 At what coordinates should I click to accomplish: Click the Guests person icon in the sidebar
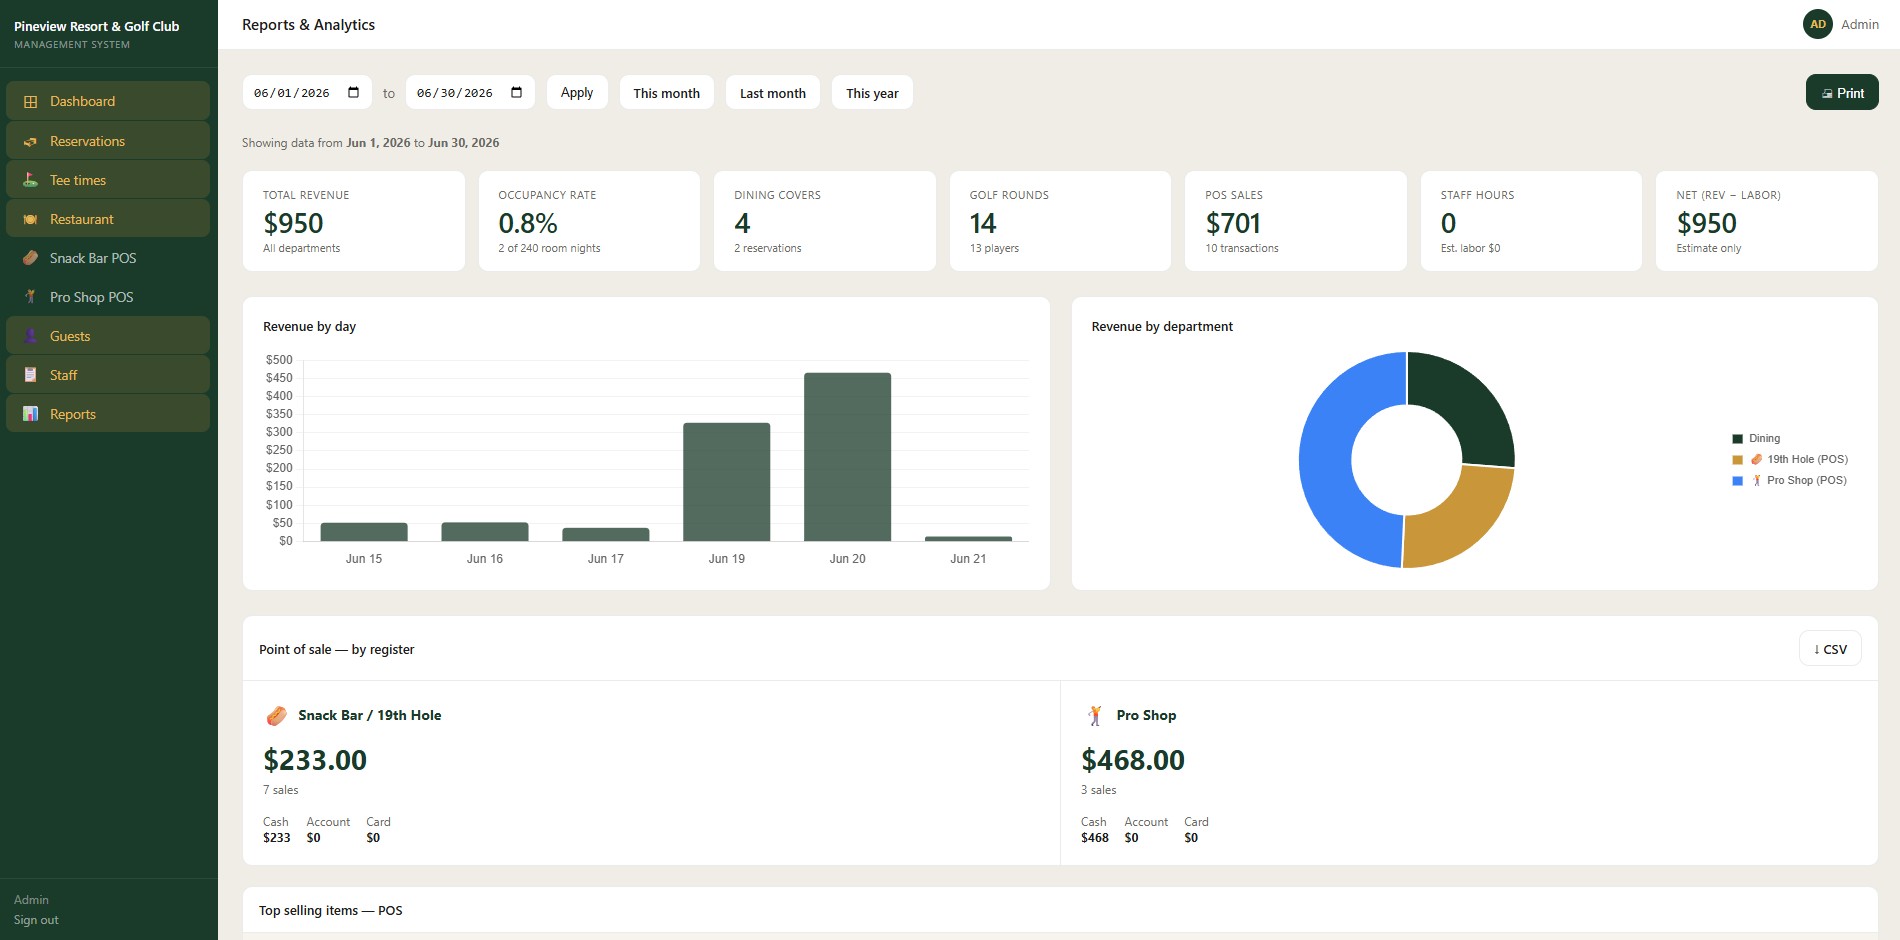click(x=30, y=336)
